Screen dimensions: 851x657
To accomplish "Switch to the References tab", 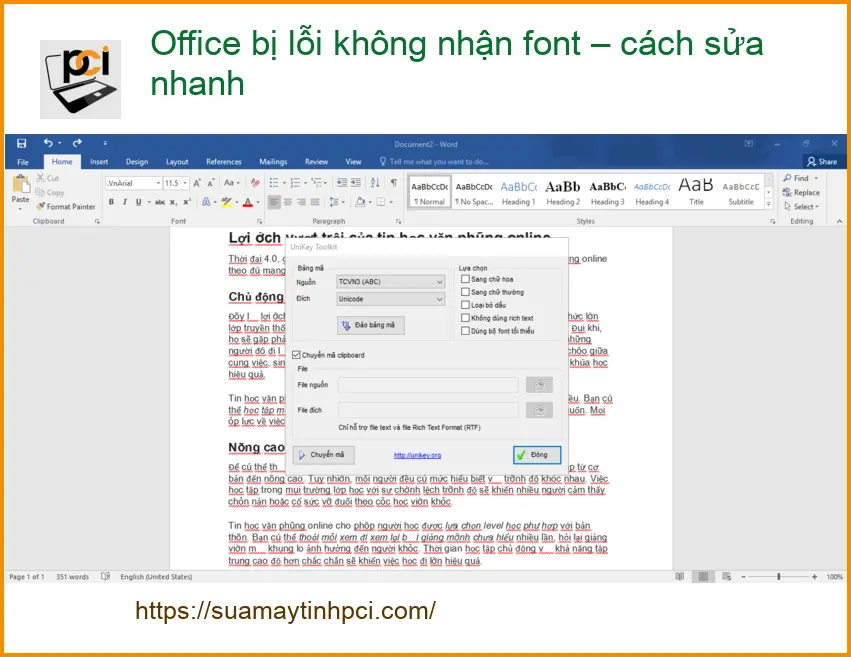I will (x=224, y=162).
